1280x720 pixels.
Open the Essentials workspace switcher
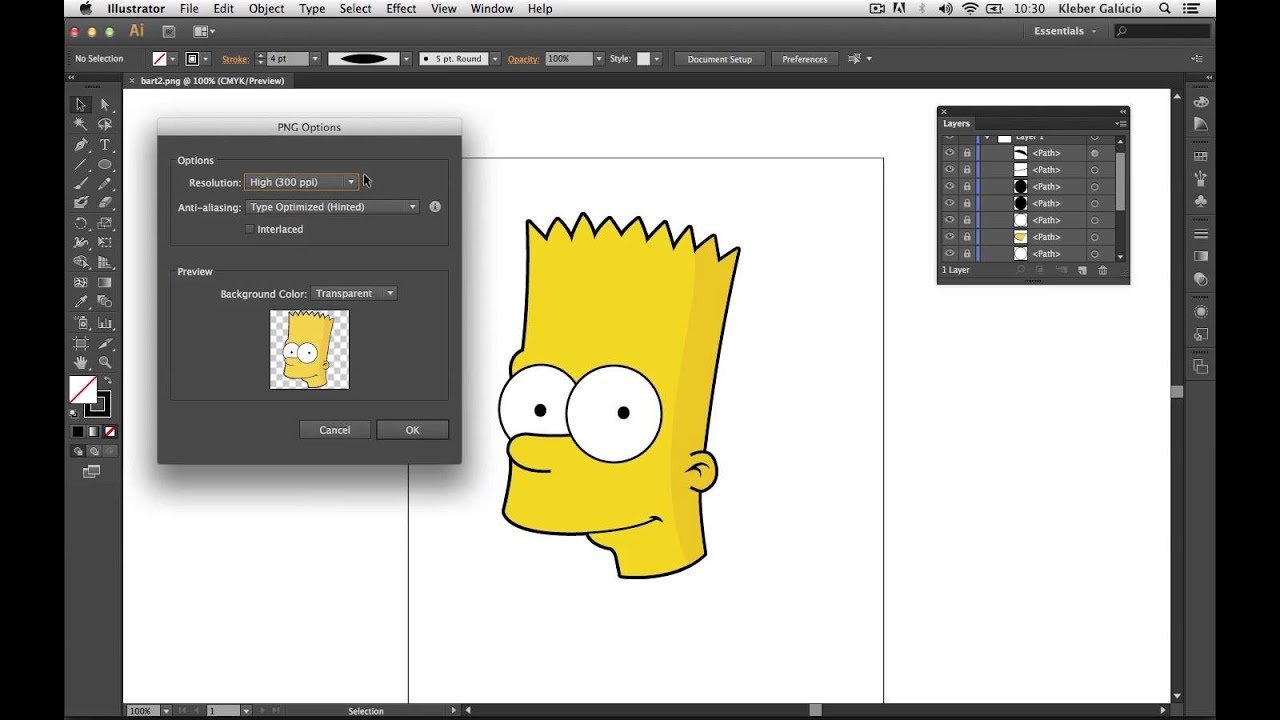1065,31
